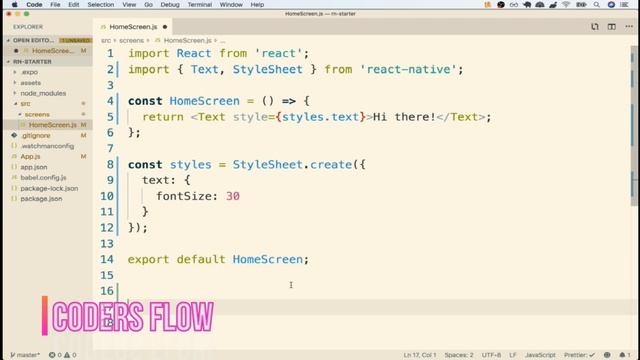Click the macOS Spotlight search icon
This screenshot has width=640, height=360.
[596, 4]
